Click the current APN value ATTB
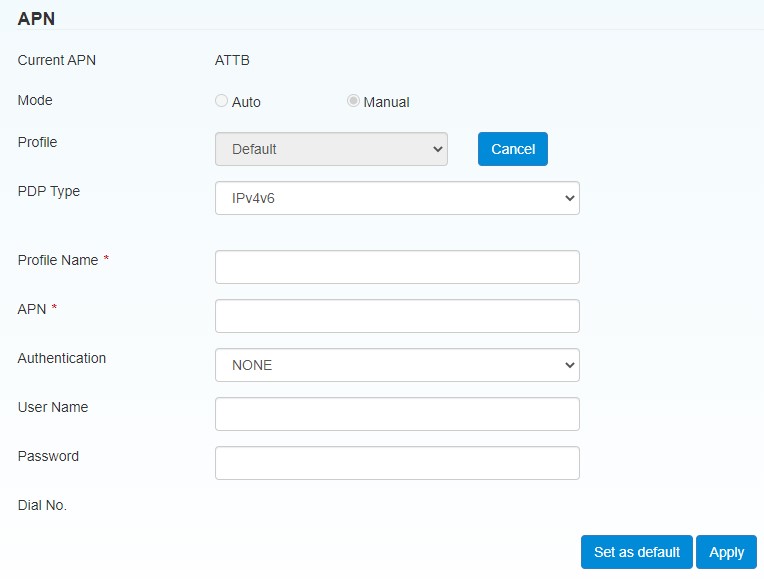 (232, 60)
